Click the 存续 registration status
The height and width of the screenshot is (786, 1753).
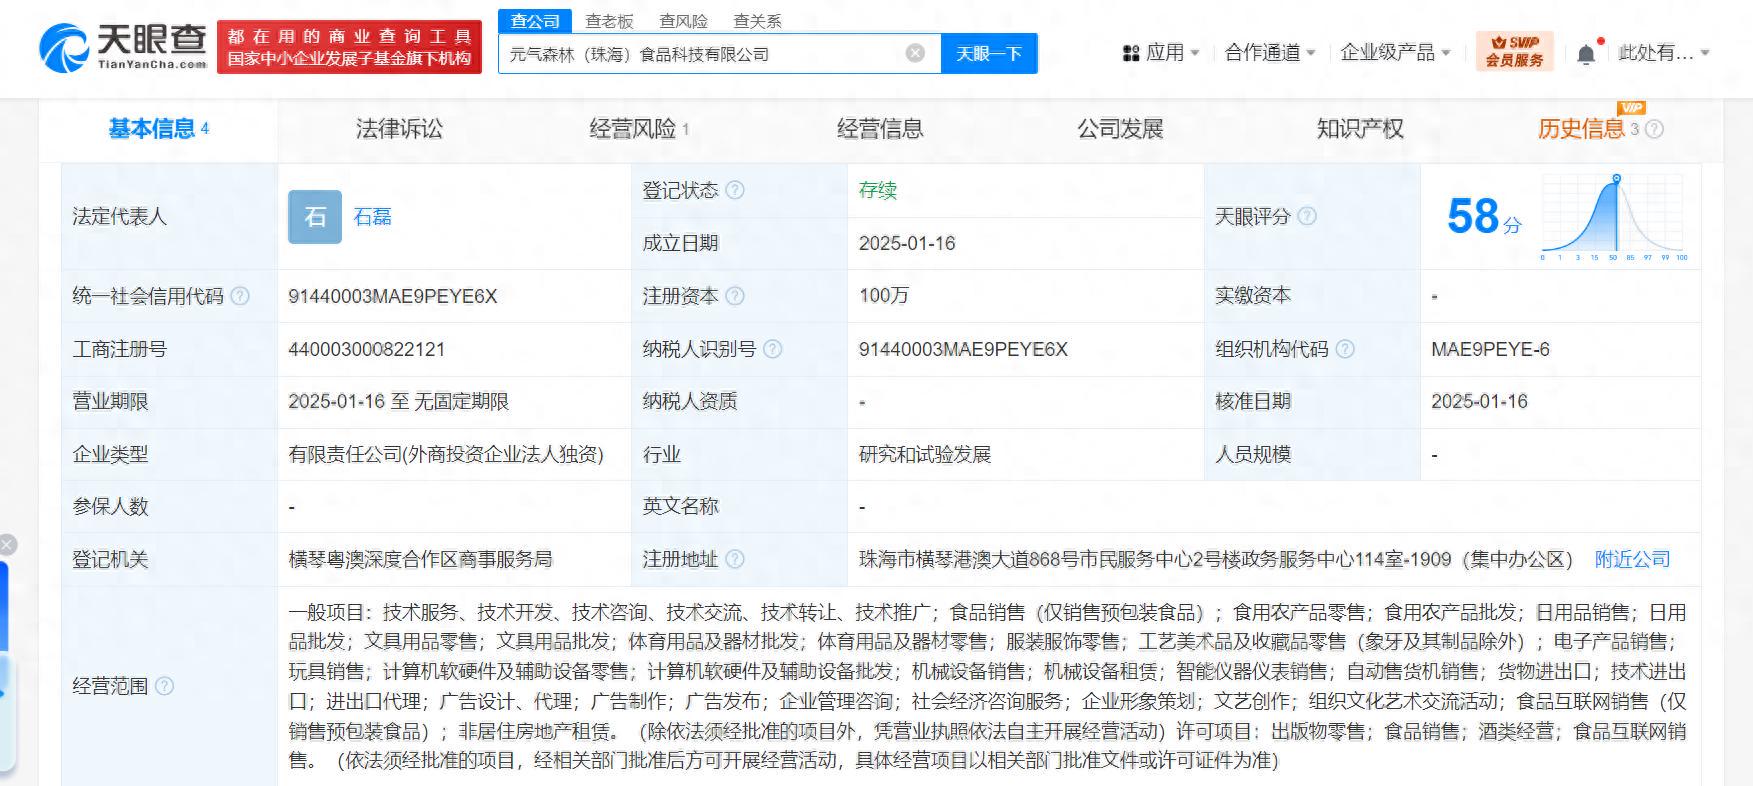click(x=877, y=190)
